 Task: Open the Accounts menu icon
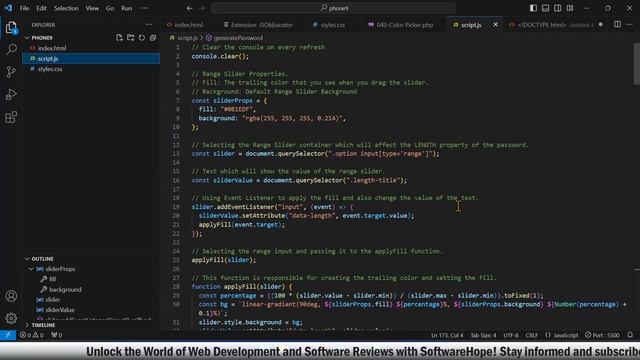(11, 296)
